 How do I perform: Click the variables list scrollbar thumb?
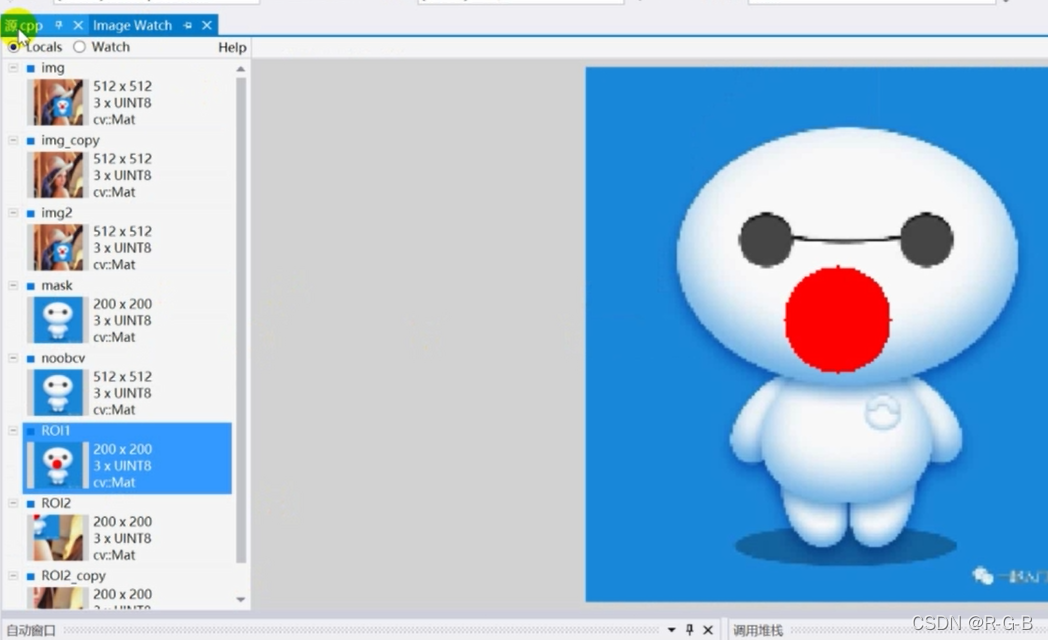[x=241, y=321]
